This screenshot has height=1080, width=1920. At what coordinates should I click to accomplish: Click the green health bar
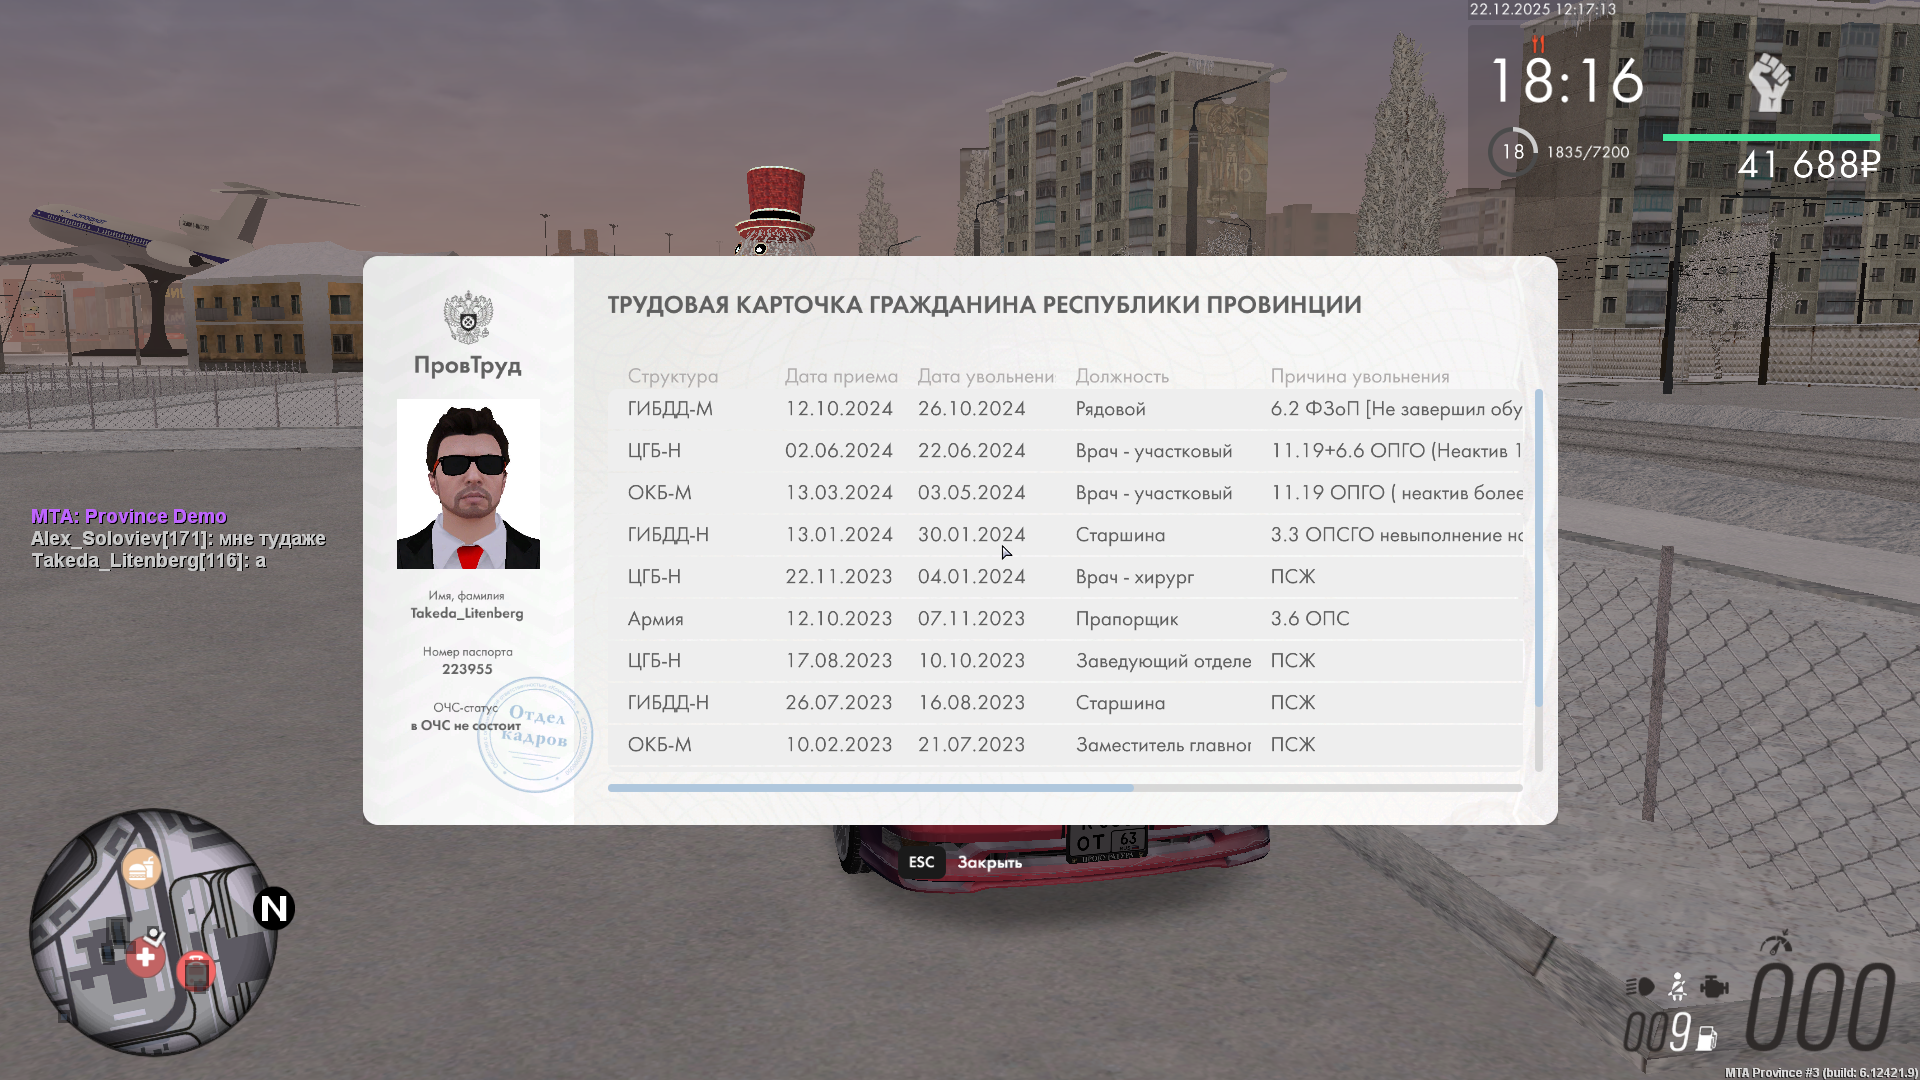point(1771,137)
